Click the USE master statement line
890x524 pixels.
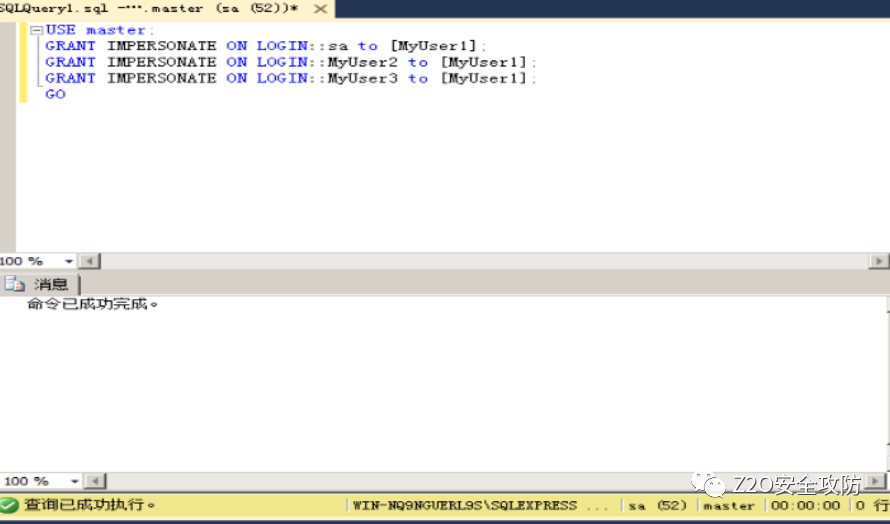[x=100, y=30]
